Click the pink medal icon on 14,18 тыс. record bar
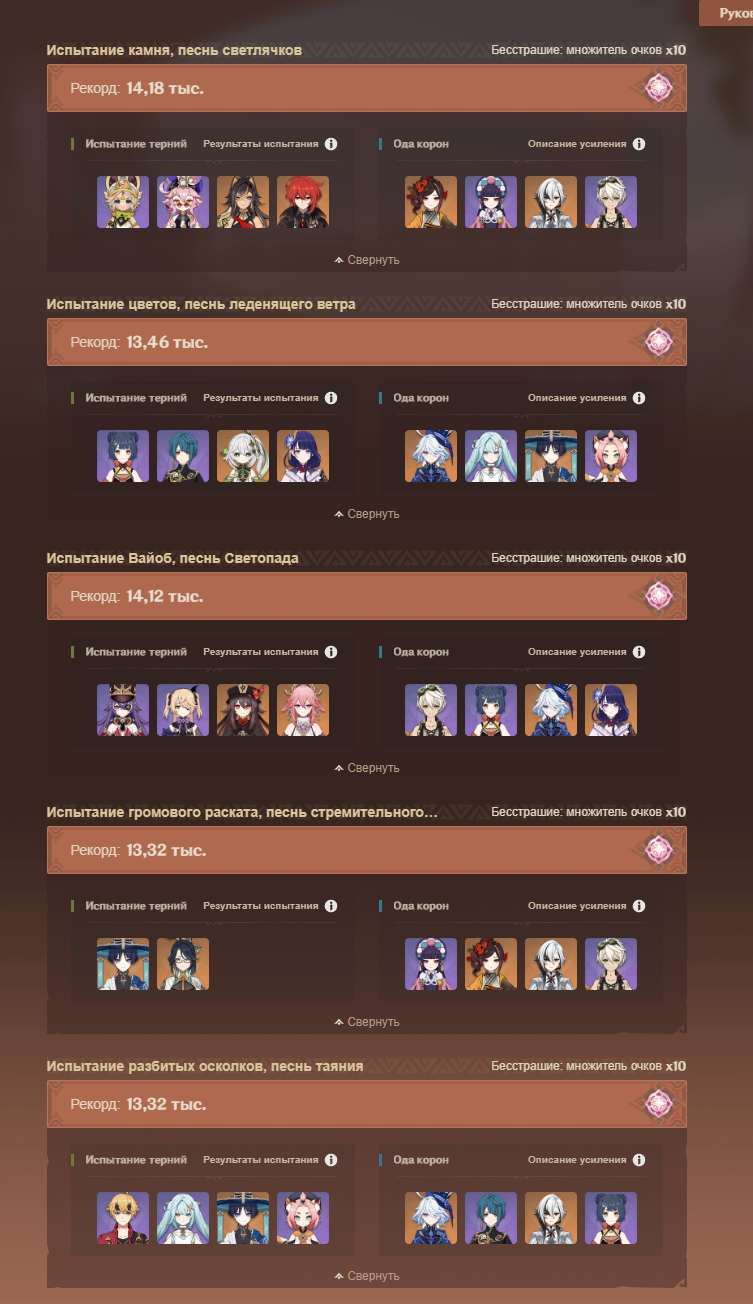The width and height of the screenshot is (753, 1304). coord(658,88)
